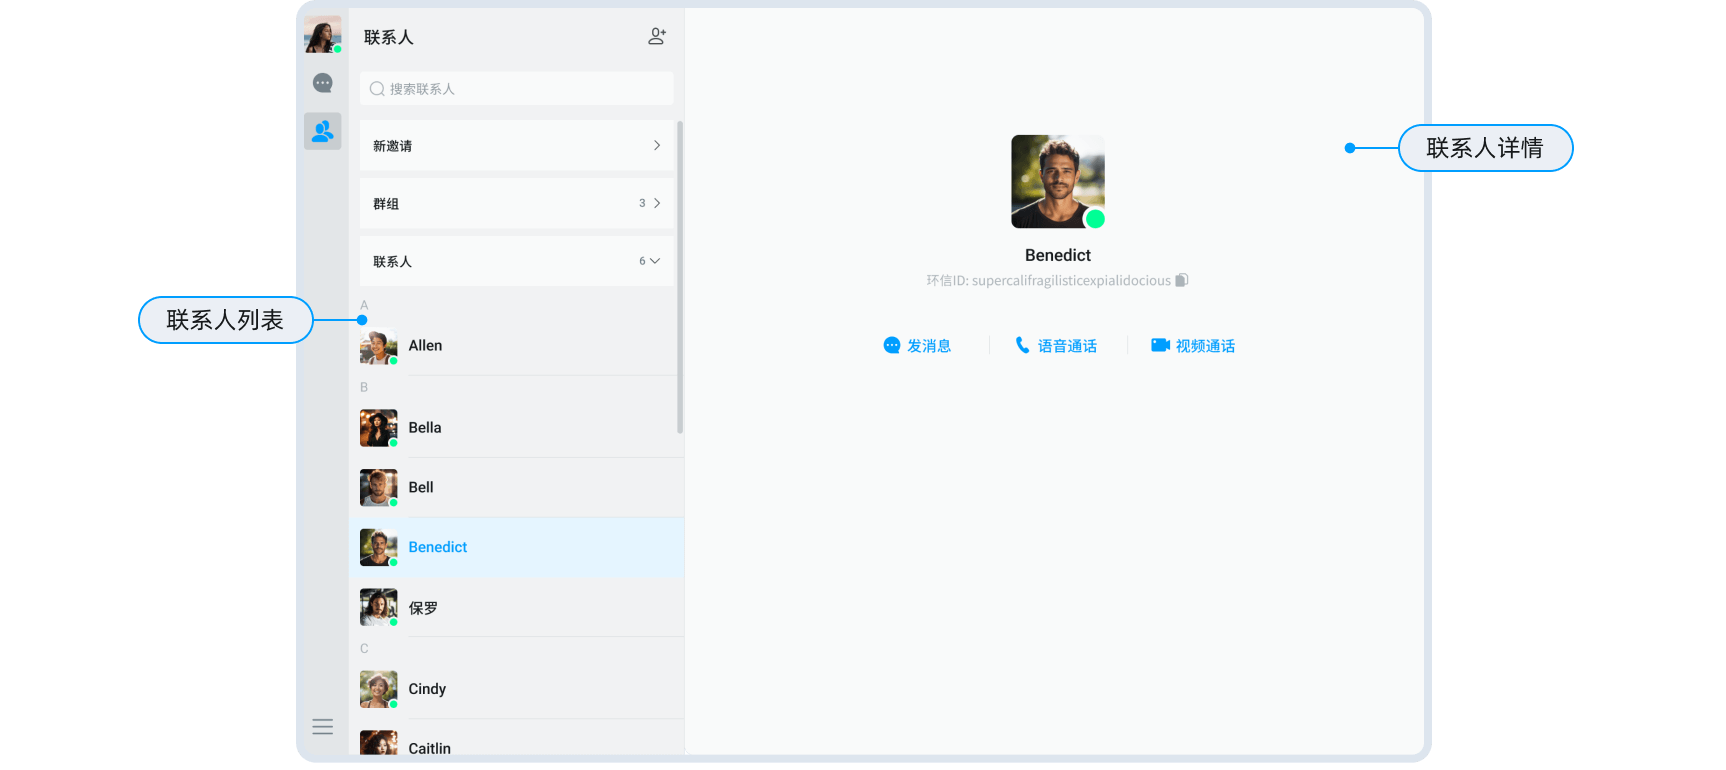This screenshot has height=770, width=1726.
Task: Expand the 新邀请 new invitations row
Action: click(516, 146)
